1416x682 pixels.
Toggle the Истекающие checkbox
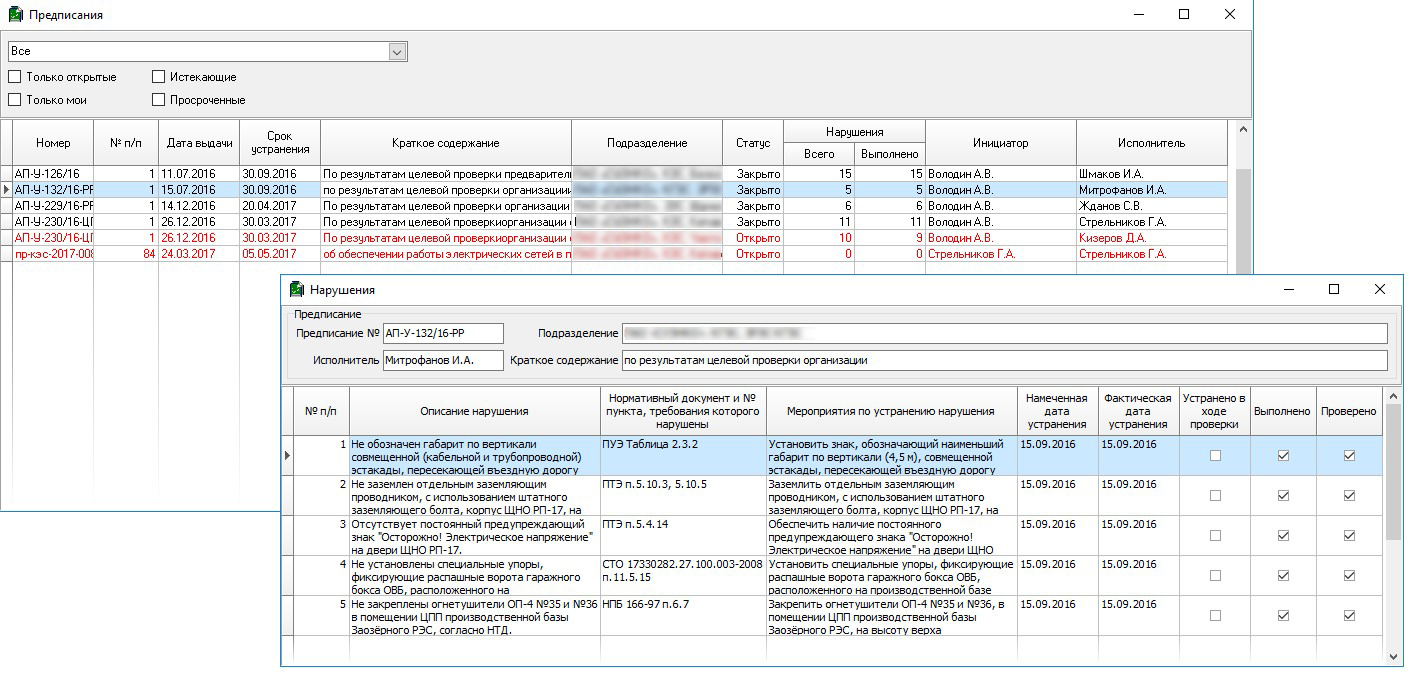(x=159, y=77)
